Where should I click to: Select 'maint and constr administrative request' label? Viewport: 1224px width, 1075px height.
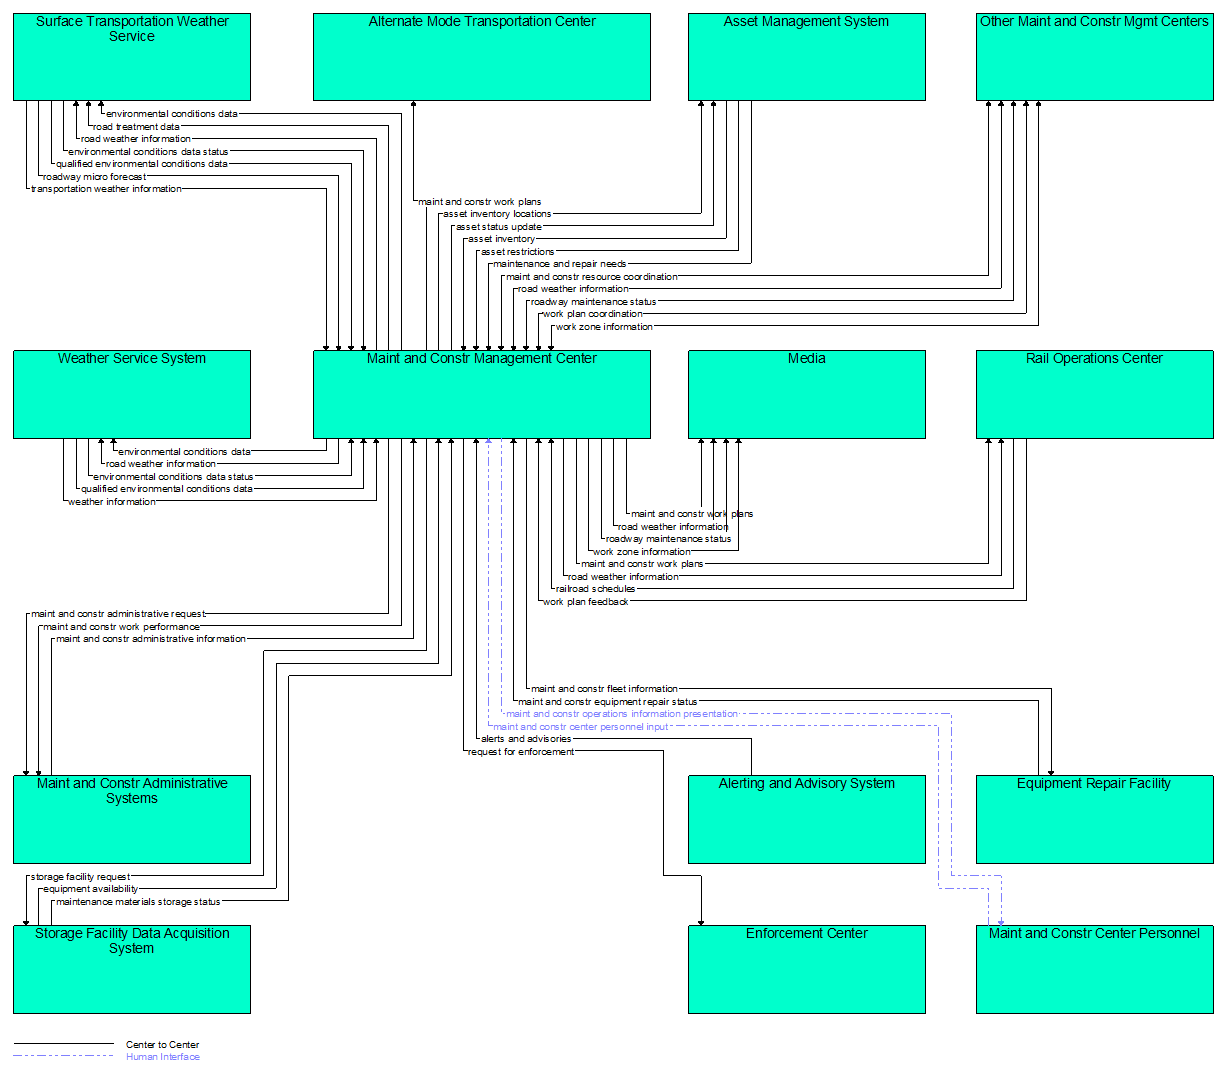[118, 614]
